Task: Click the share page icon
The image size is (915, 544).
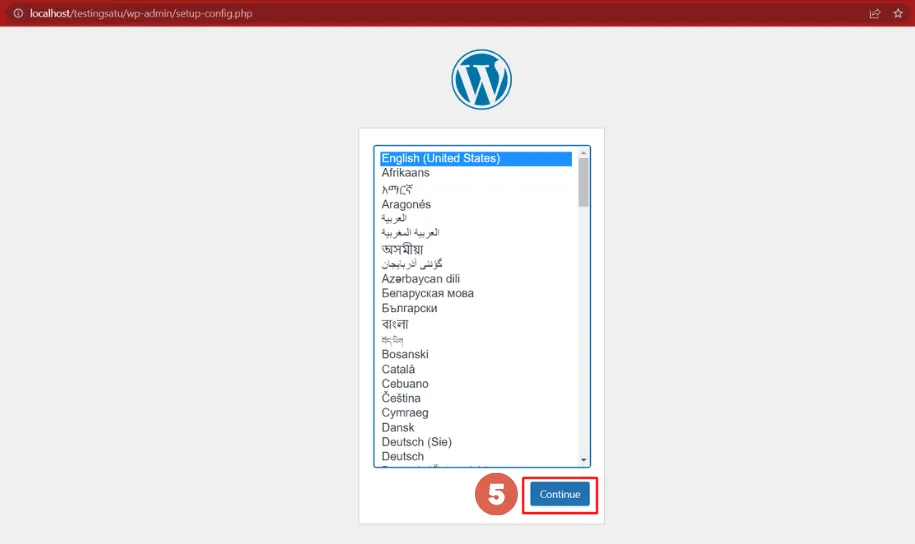Action: point(874,13)
